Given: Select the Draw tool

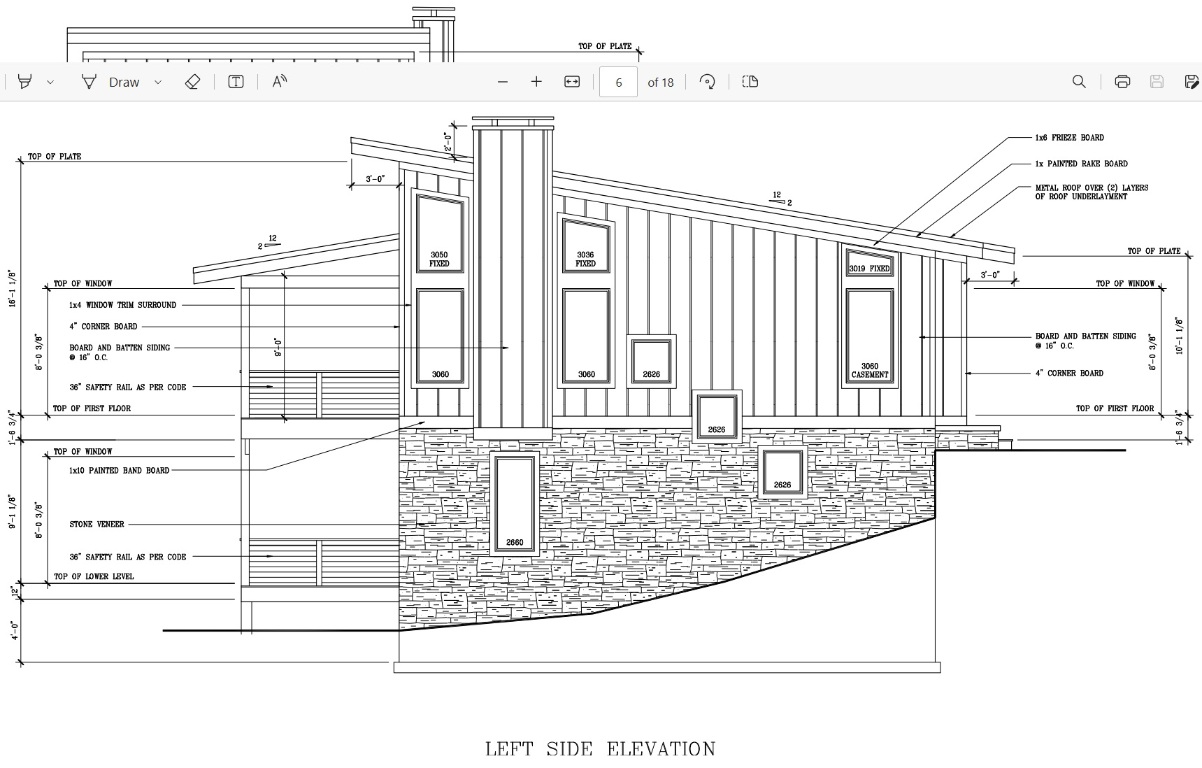Looking at the screenshot, I should (x=111, y=82).
